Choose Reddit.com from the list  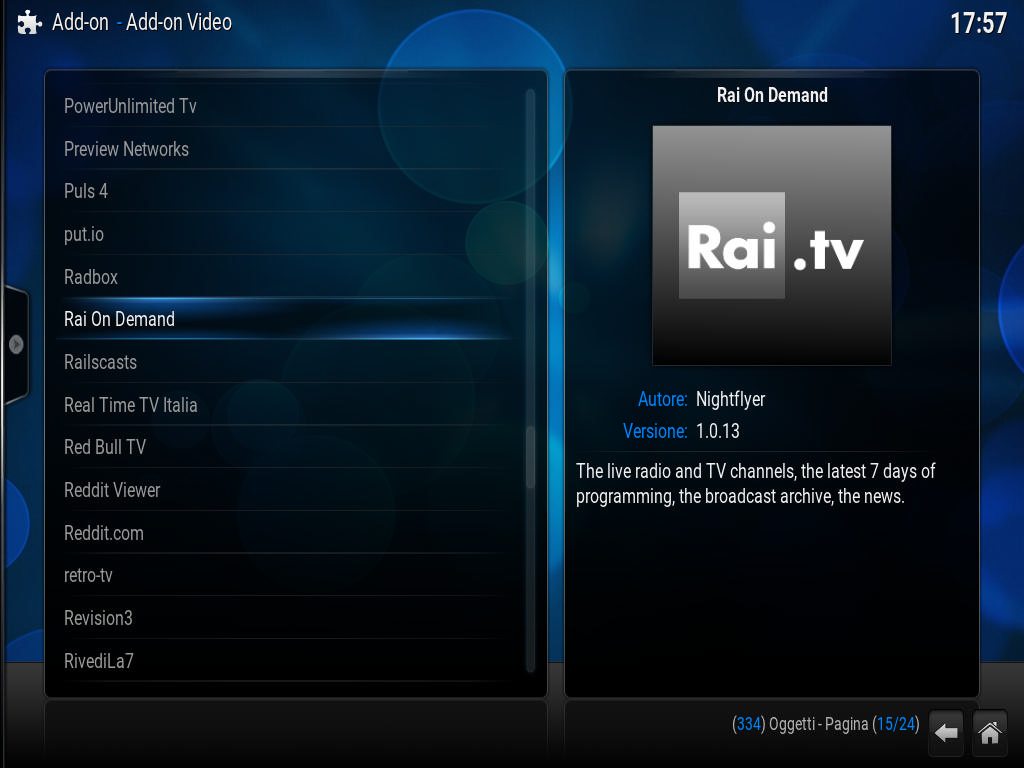pos(104,533)
